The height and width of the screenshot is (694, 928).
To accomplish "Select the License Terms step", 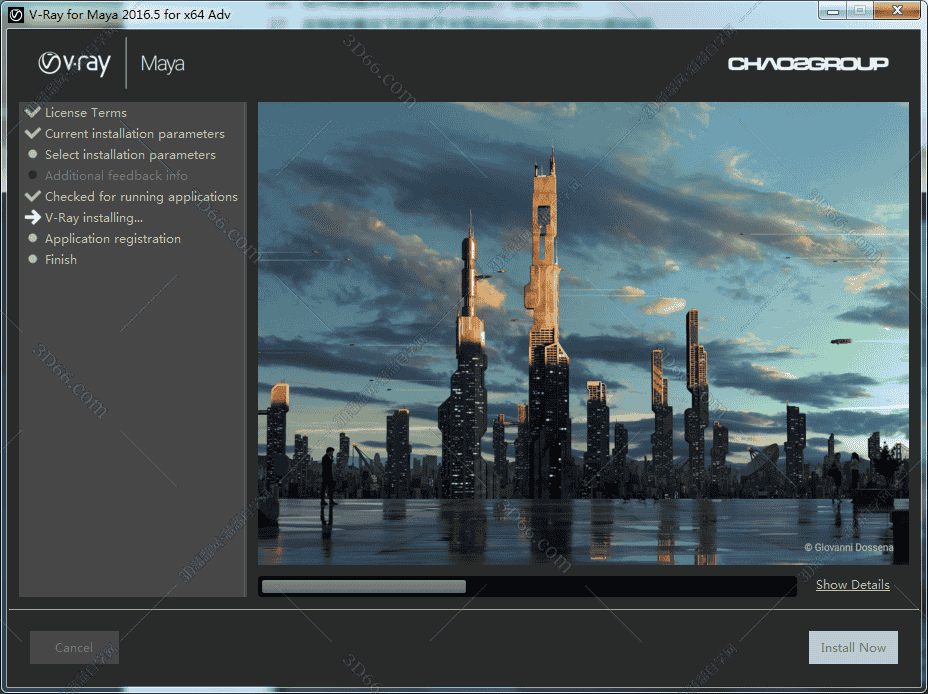I will [x=85, y=113].
